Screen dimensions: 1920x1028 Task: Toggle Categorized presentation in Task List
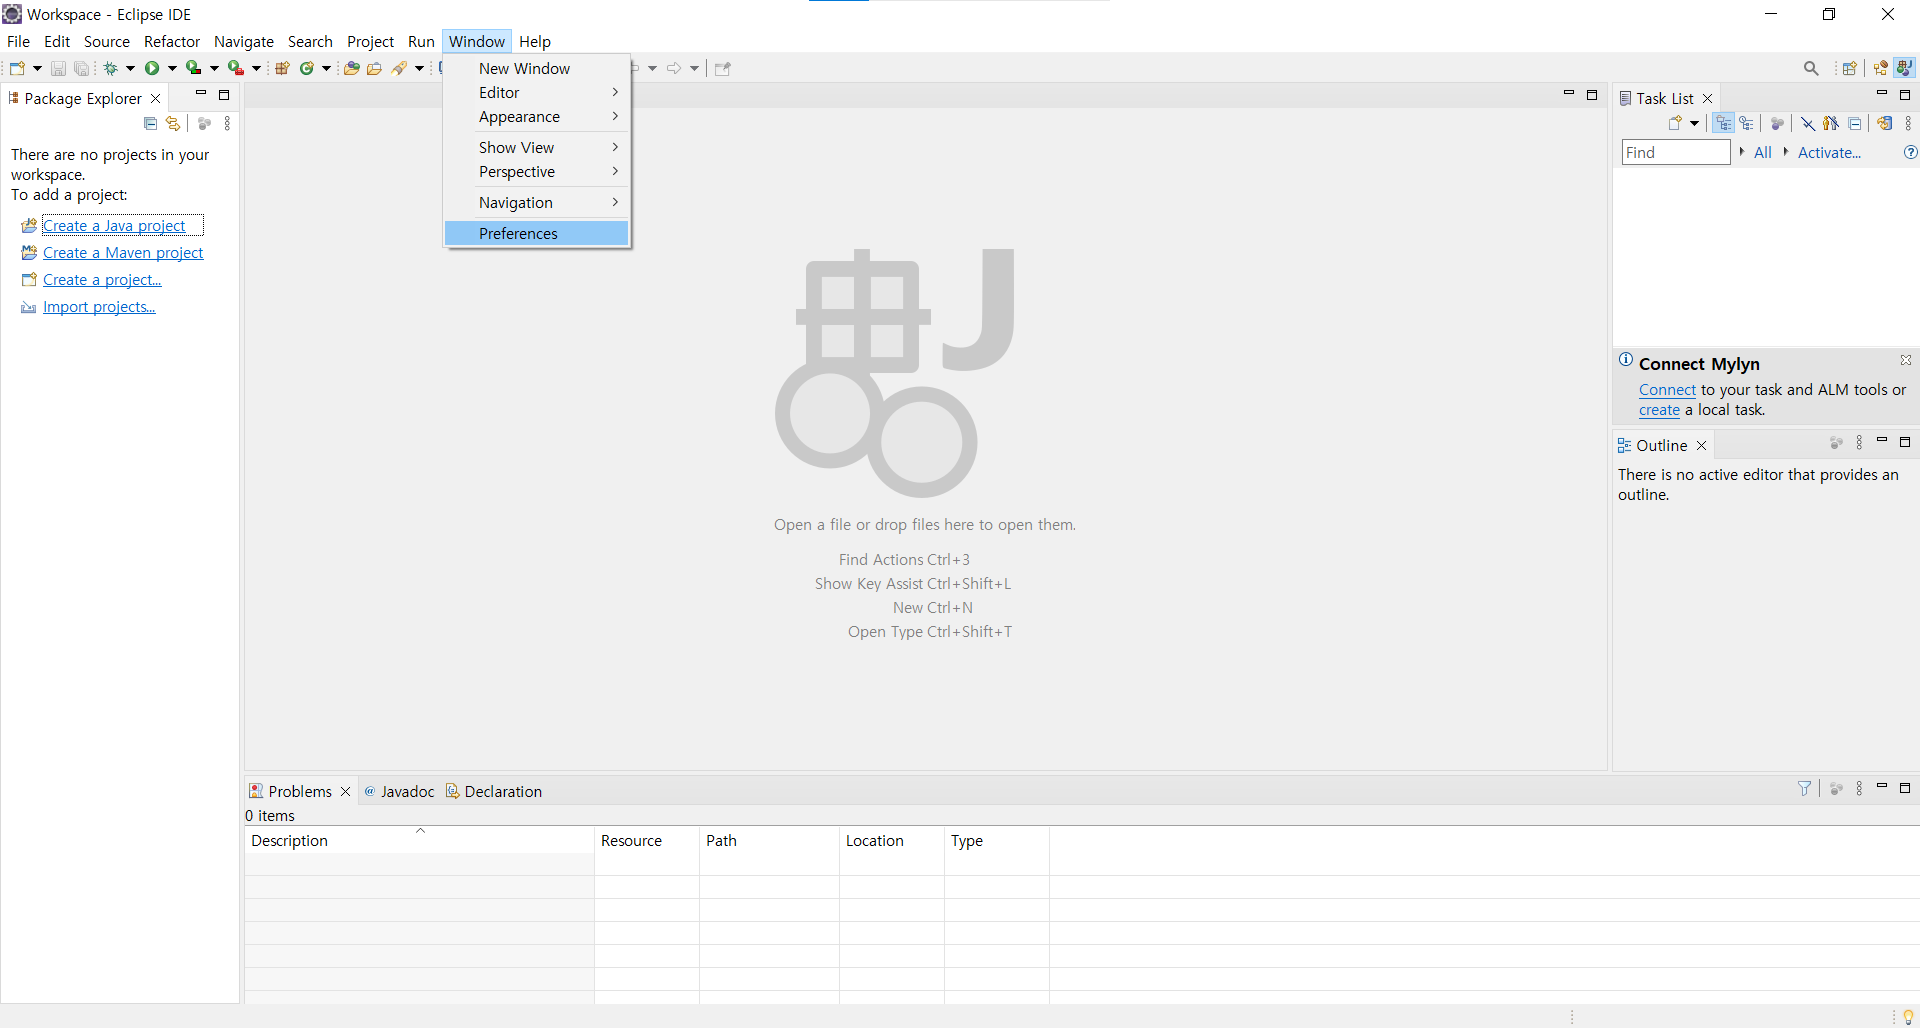(x=1724, y=124)
